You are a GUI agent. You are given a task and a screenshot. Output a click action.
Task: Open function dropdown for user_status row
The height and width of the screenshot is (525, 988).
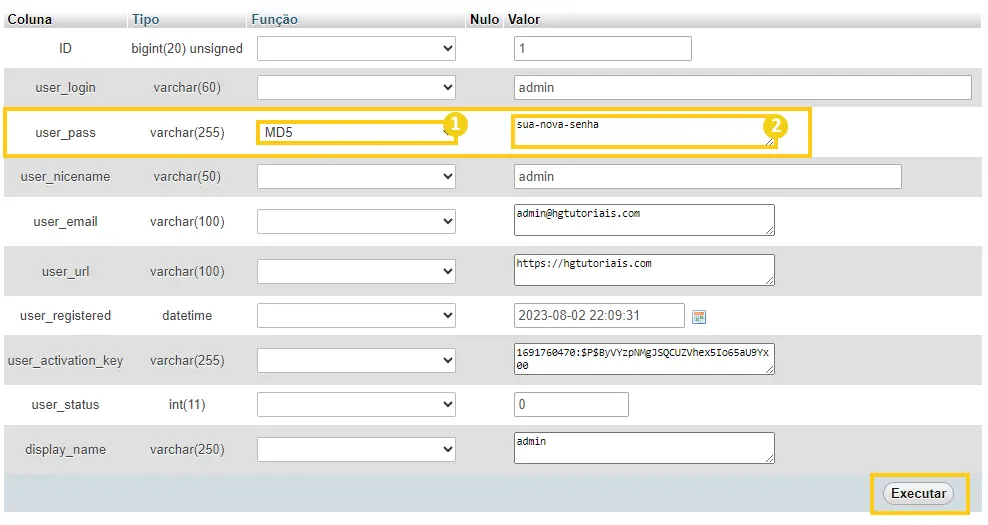356,405
